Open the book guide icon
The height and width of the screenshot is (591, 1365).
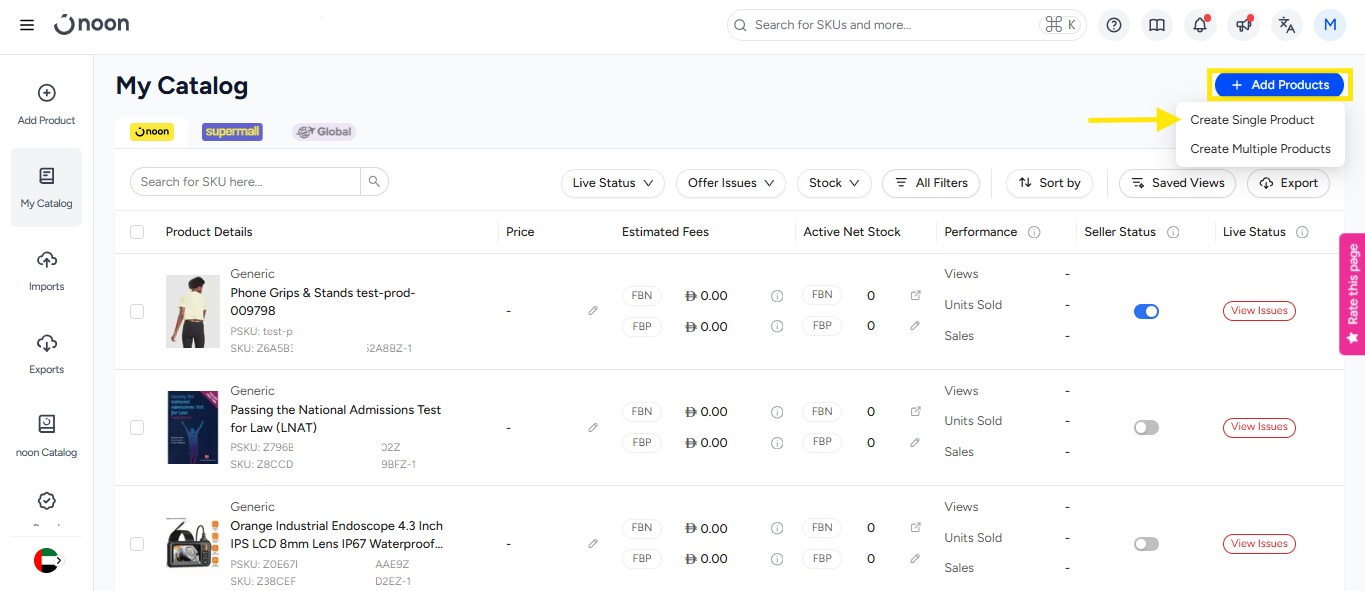click(1157, 25)
